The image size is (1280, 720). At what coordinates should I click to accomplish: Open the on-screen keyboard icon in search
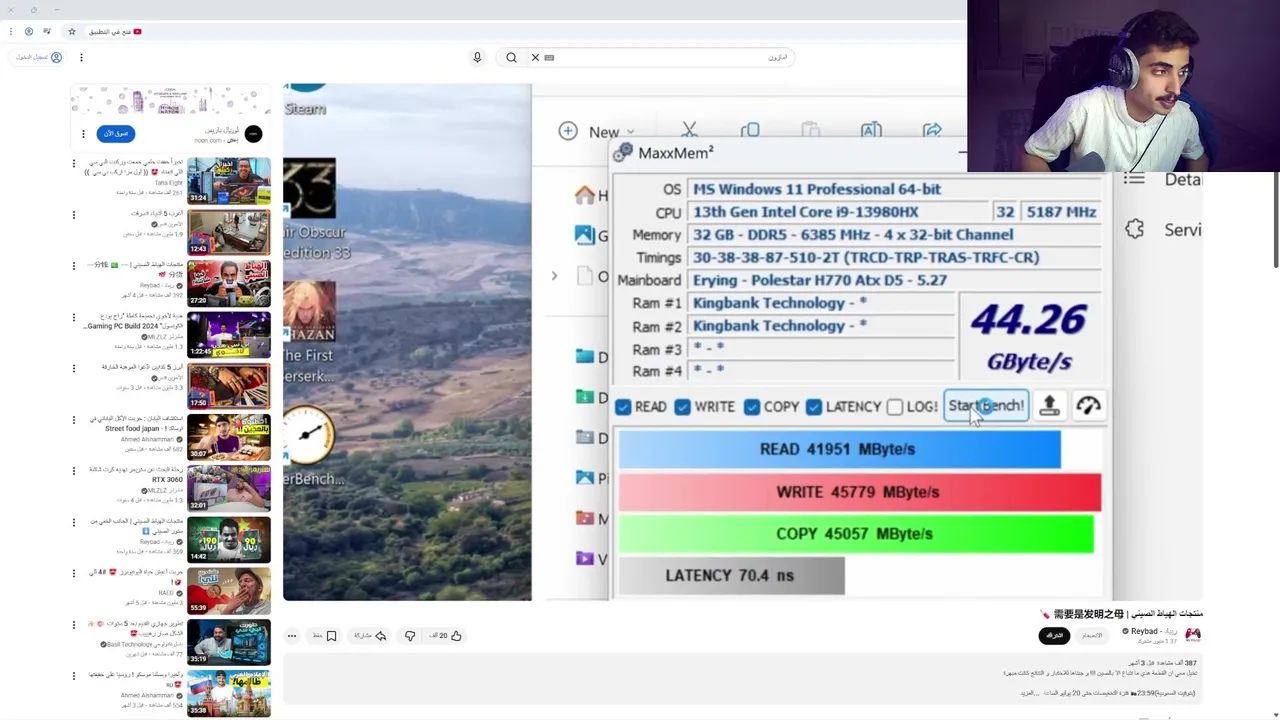[x=549, y=57]
